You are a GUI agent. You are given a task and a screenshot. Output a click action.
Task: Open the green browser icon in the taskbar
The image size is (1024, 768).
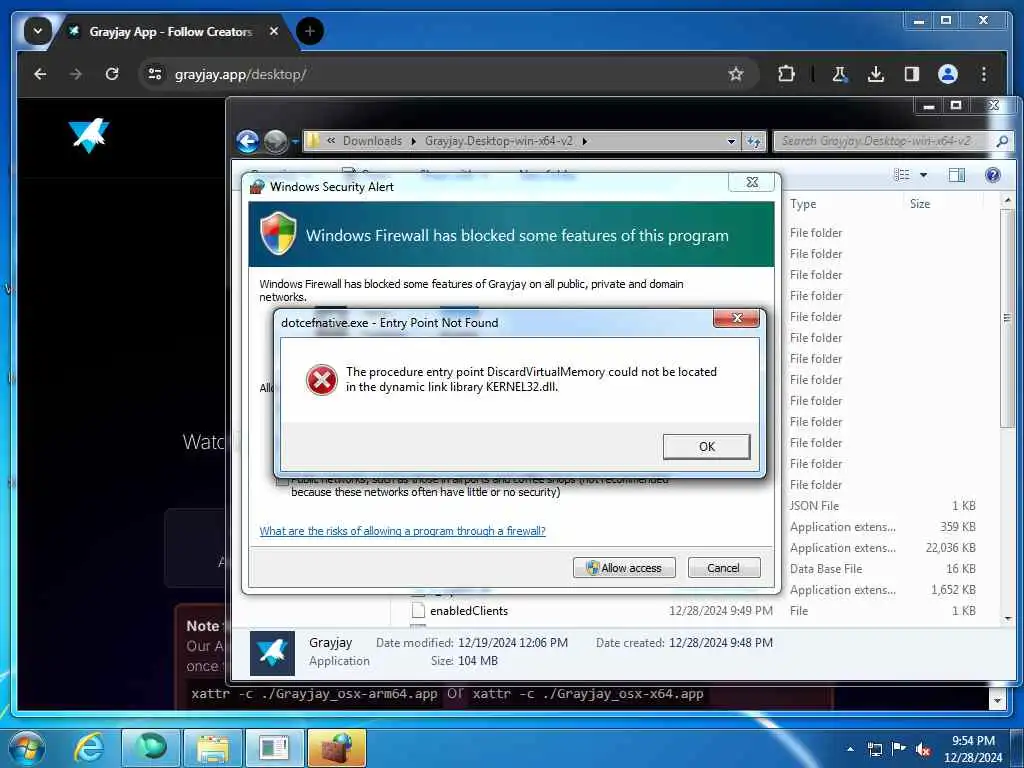point(150,747)
